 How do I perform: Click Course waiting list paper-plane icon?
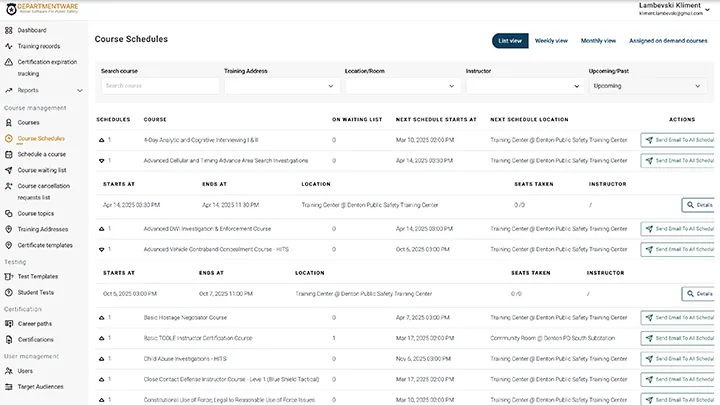click(x=9, y=170)
